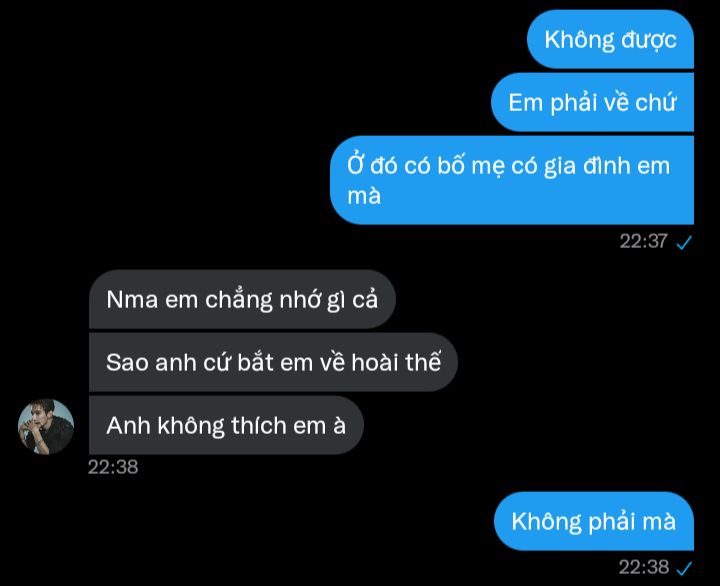Click the 'Không phải mà' message bubble
Screen dimensions: 720x586
[x=594, y=521]
